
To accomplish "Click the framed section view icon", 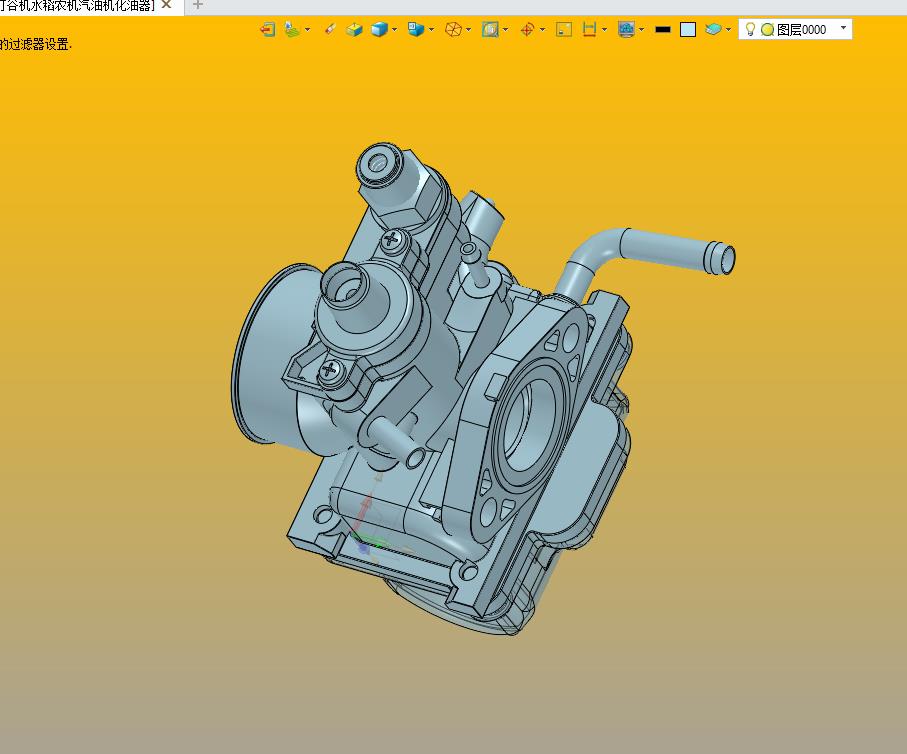I will click(x=490, y=30).
